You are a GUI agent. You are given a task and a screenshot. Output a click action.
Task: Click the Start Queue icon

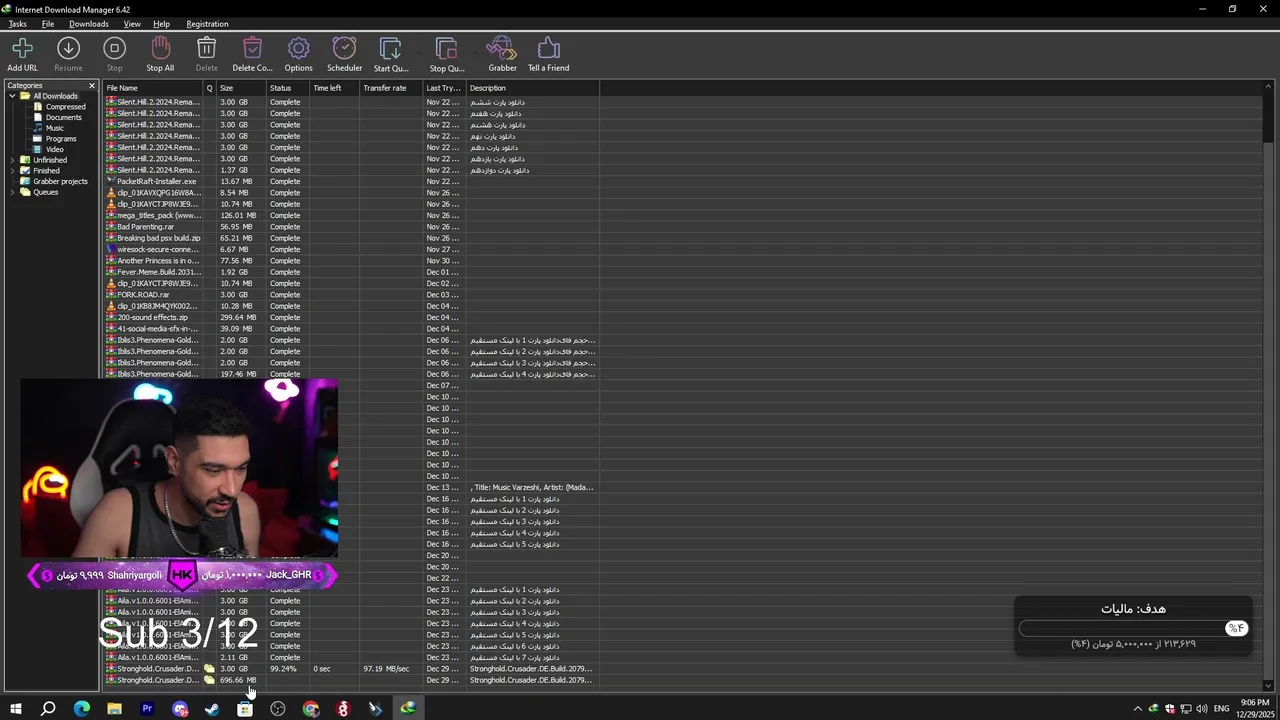coord(390,48)
